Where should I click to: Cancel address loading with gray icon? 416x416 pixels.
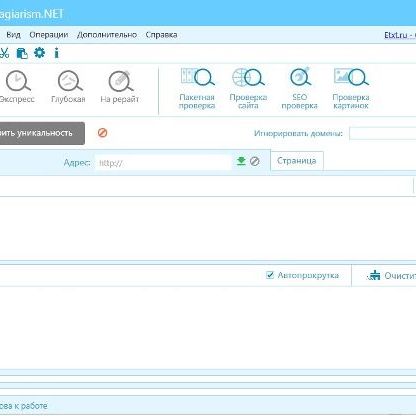[x=255, y=161]
